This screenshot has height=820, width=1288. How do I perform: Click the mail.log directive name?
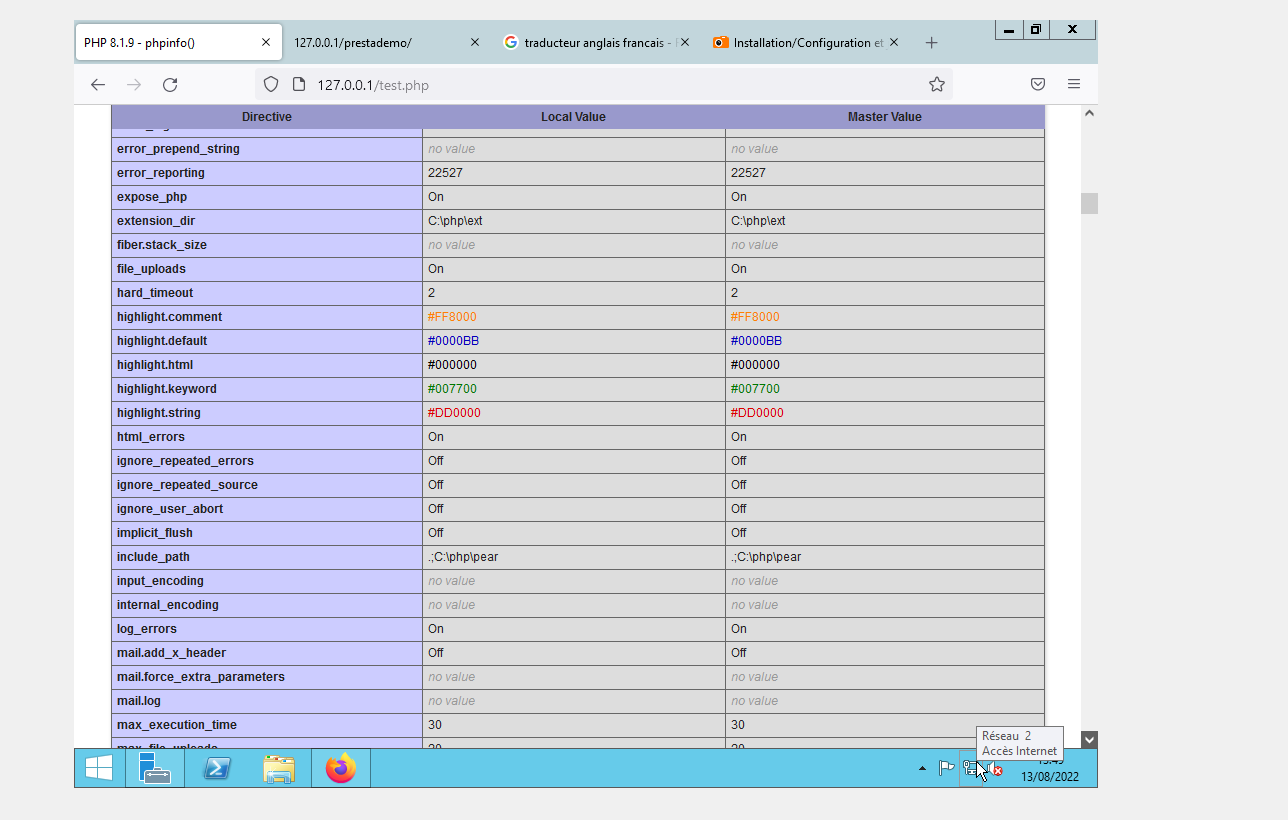tap(139, 701)
